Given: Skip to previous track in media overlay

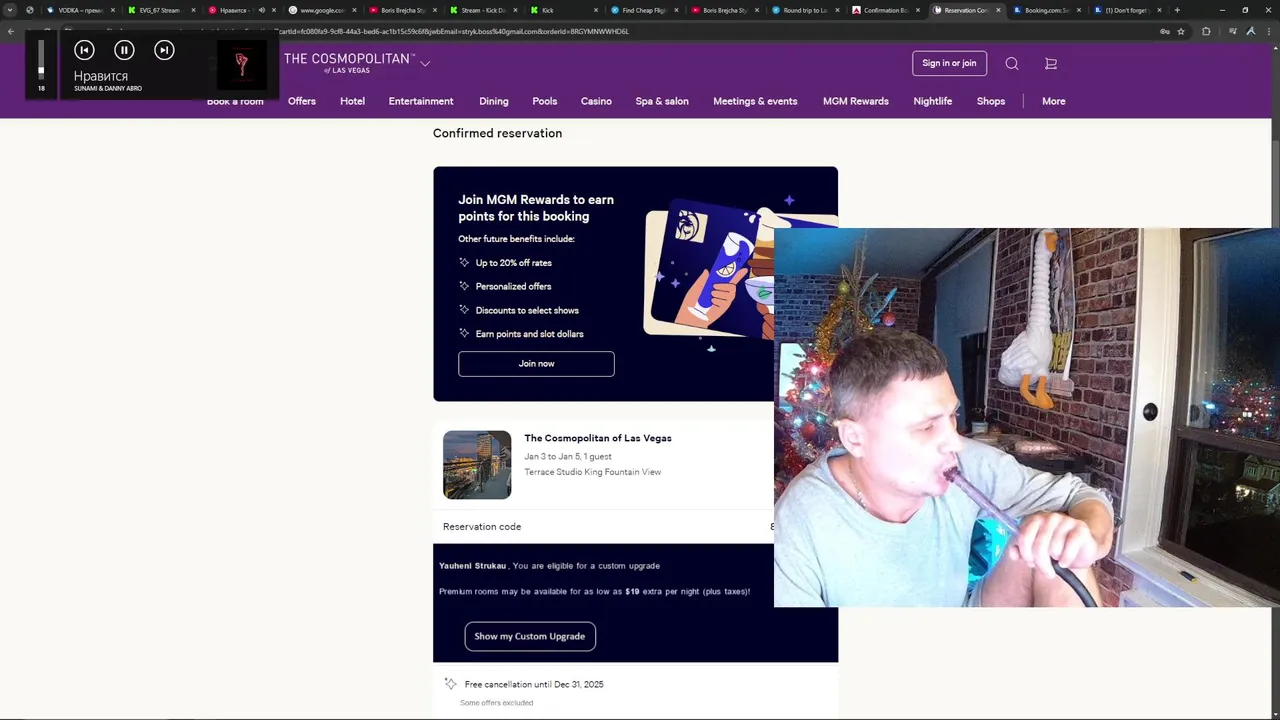Looking at the screenshot, I should (84, 50).
